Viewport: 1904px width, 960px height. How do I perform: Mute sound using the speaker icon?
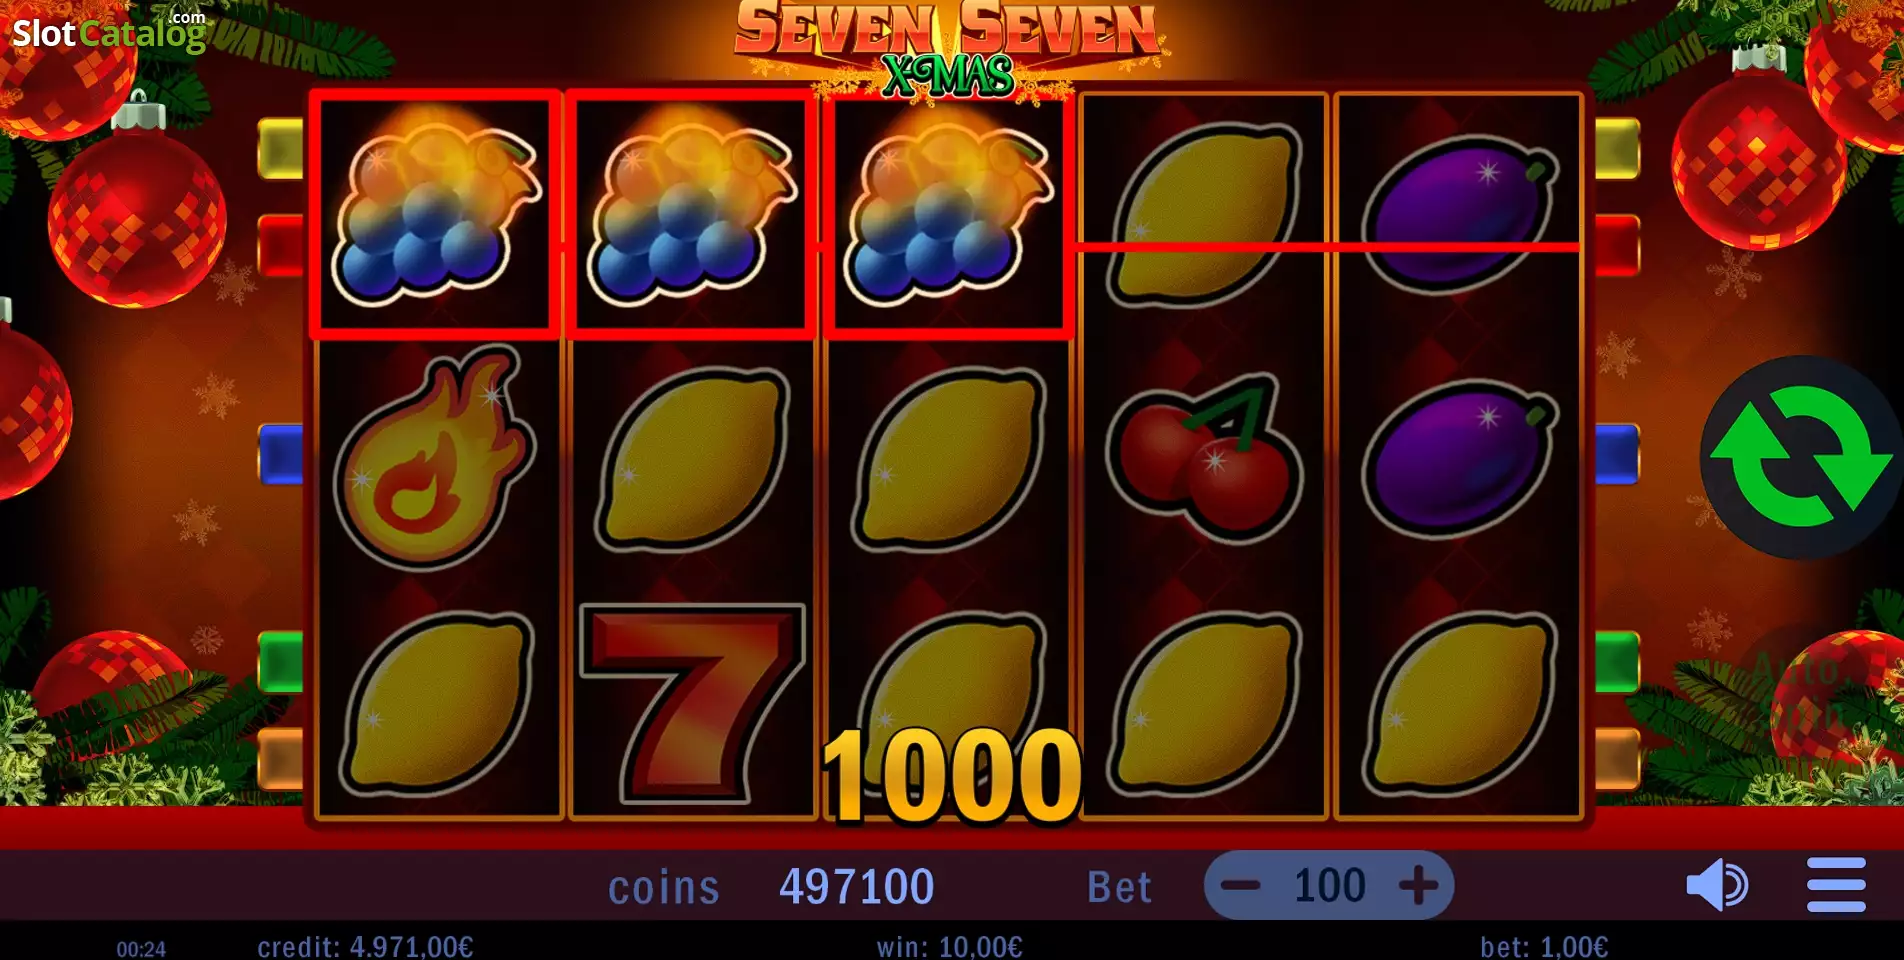pyautogui.click(x=1717, y=885)
